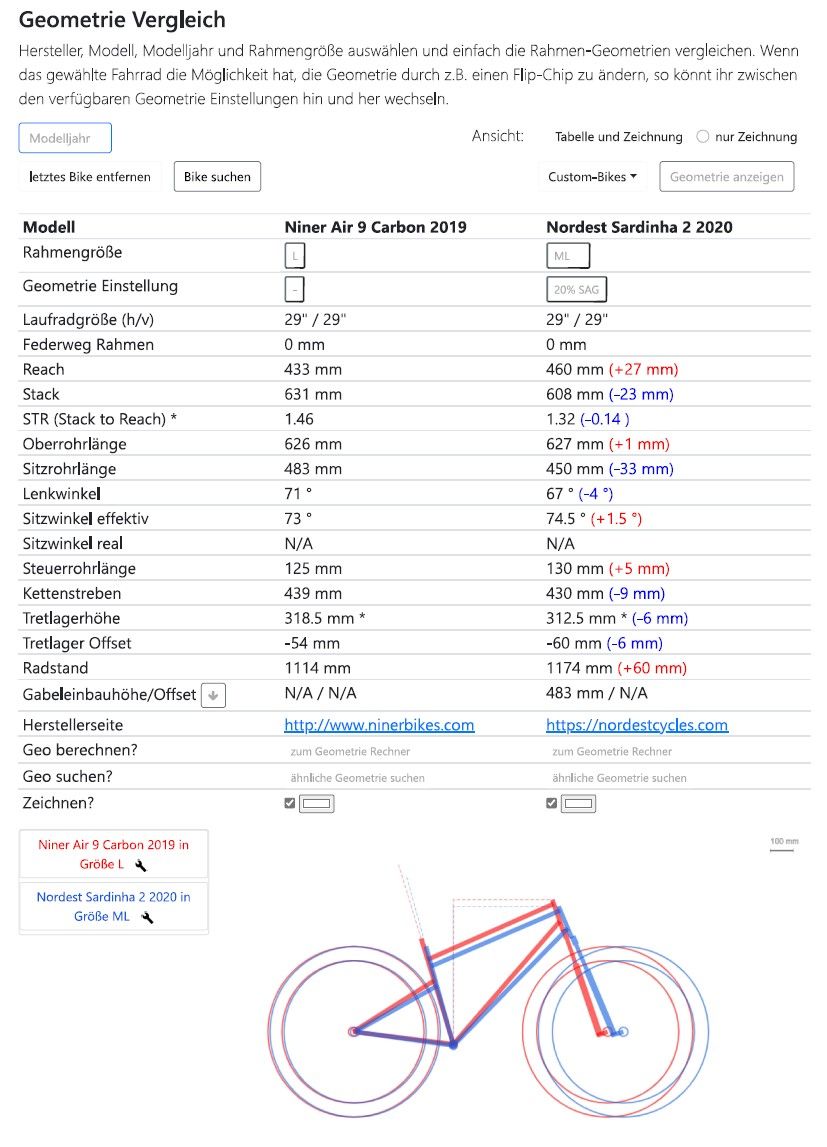
Task: Open the Nordest frame size 'ML' selector
Action: click(568, 256)
